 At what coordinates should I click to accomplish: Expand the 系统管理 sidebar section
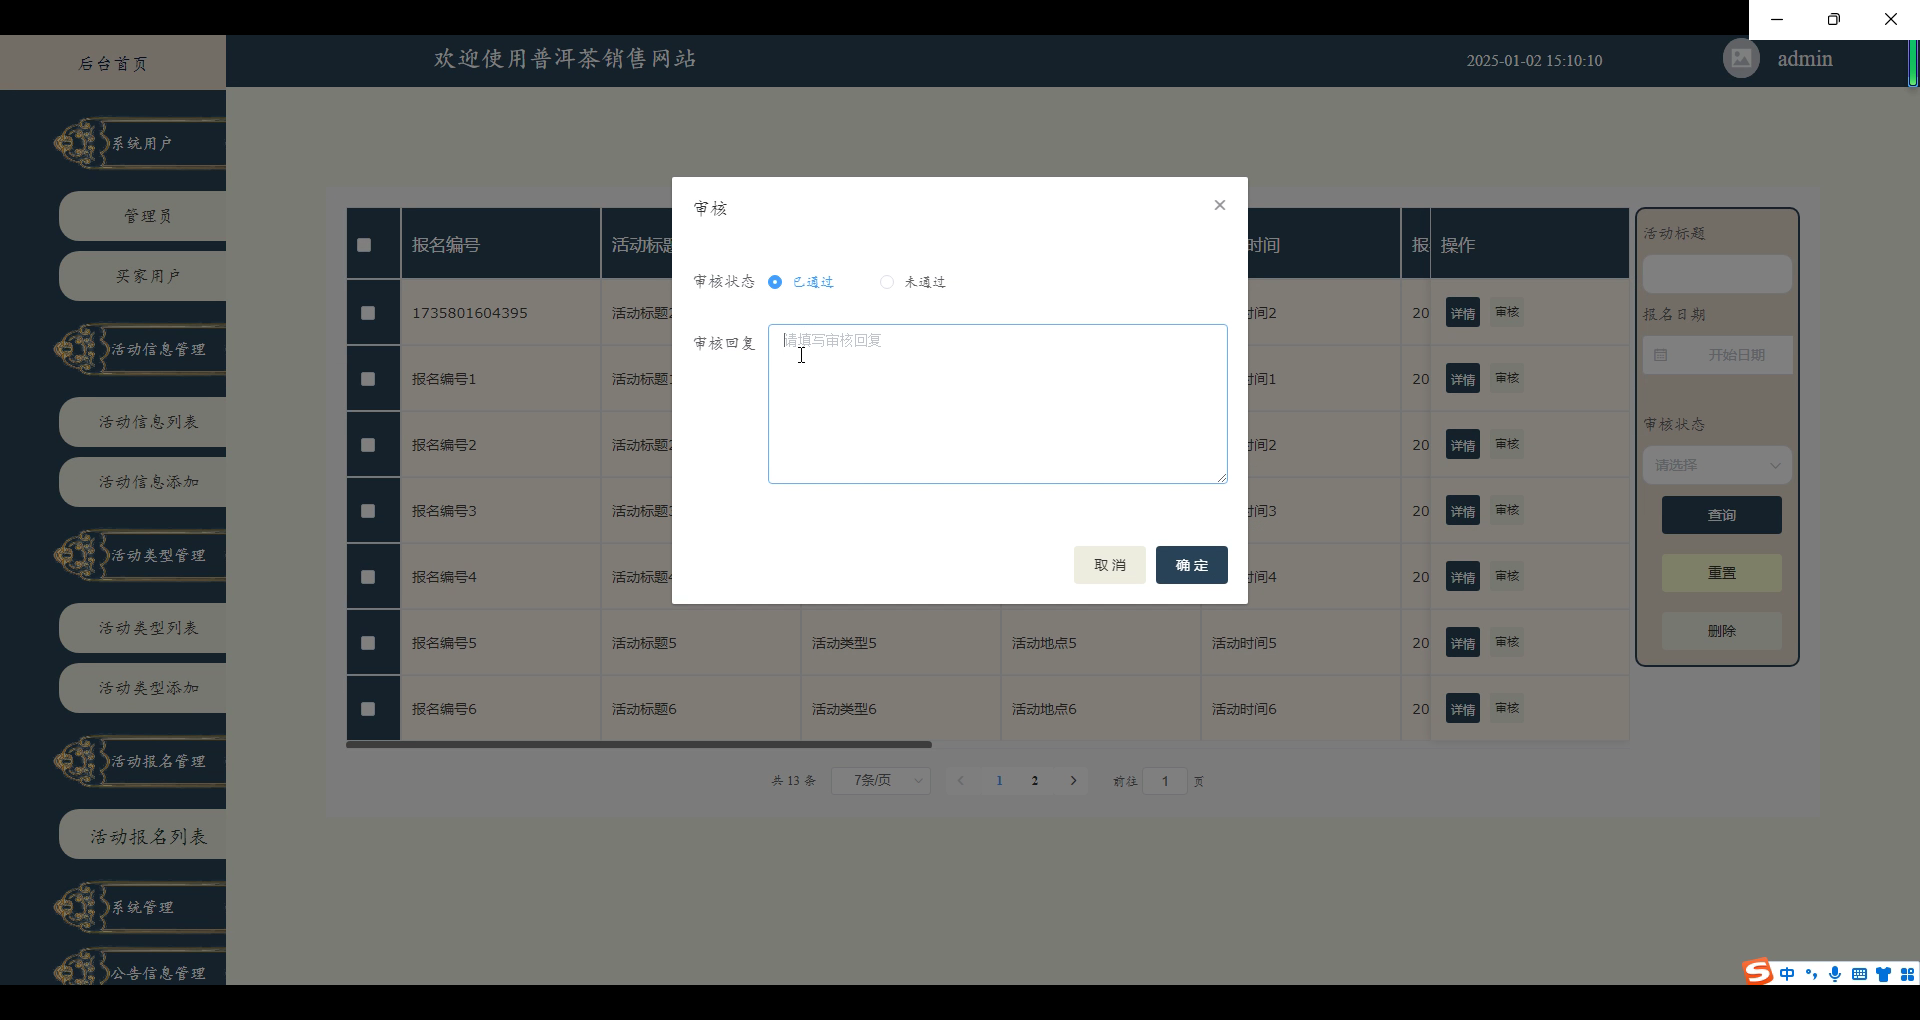click(140, 907)
